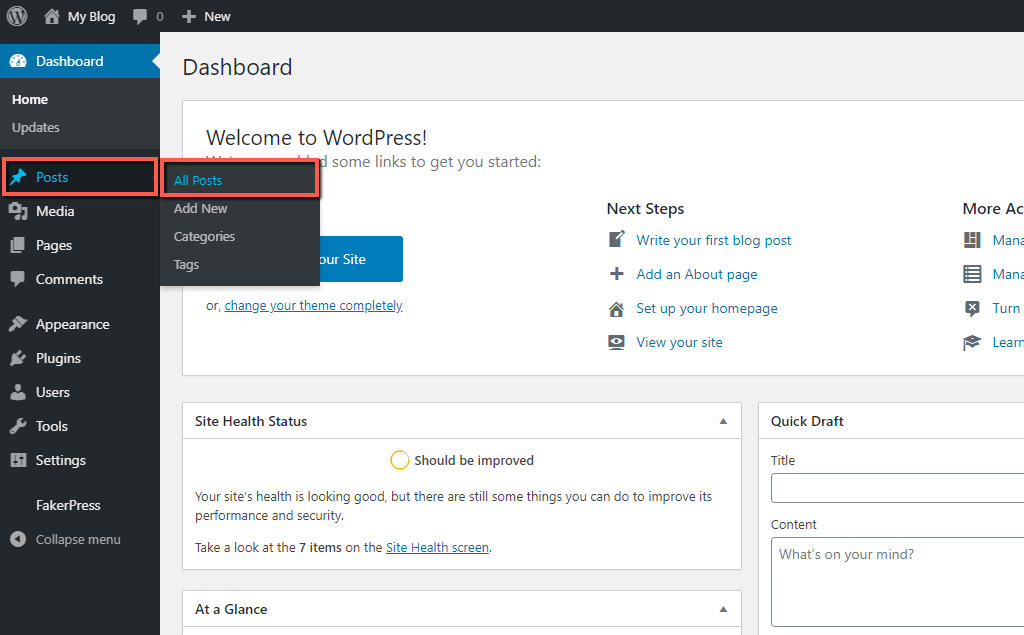Click the graduation cap icon next to Learn
The height and width of the screenshot is (635, 1024).
972,342
